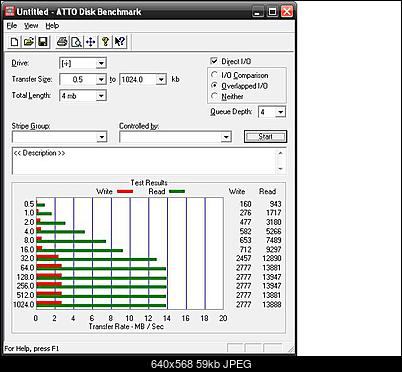Open the Drive dropdown

[101, 63]
